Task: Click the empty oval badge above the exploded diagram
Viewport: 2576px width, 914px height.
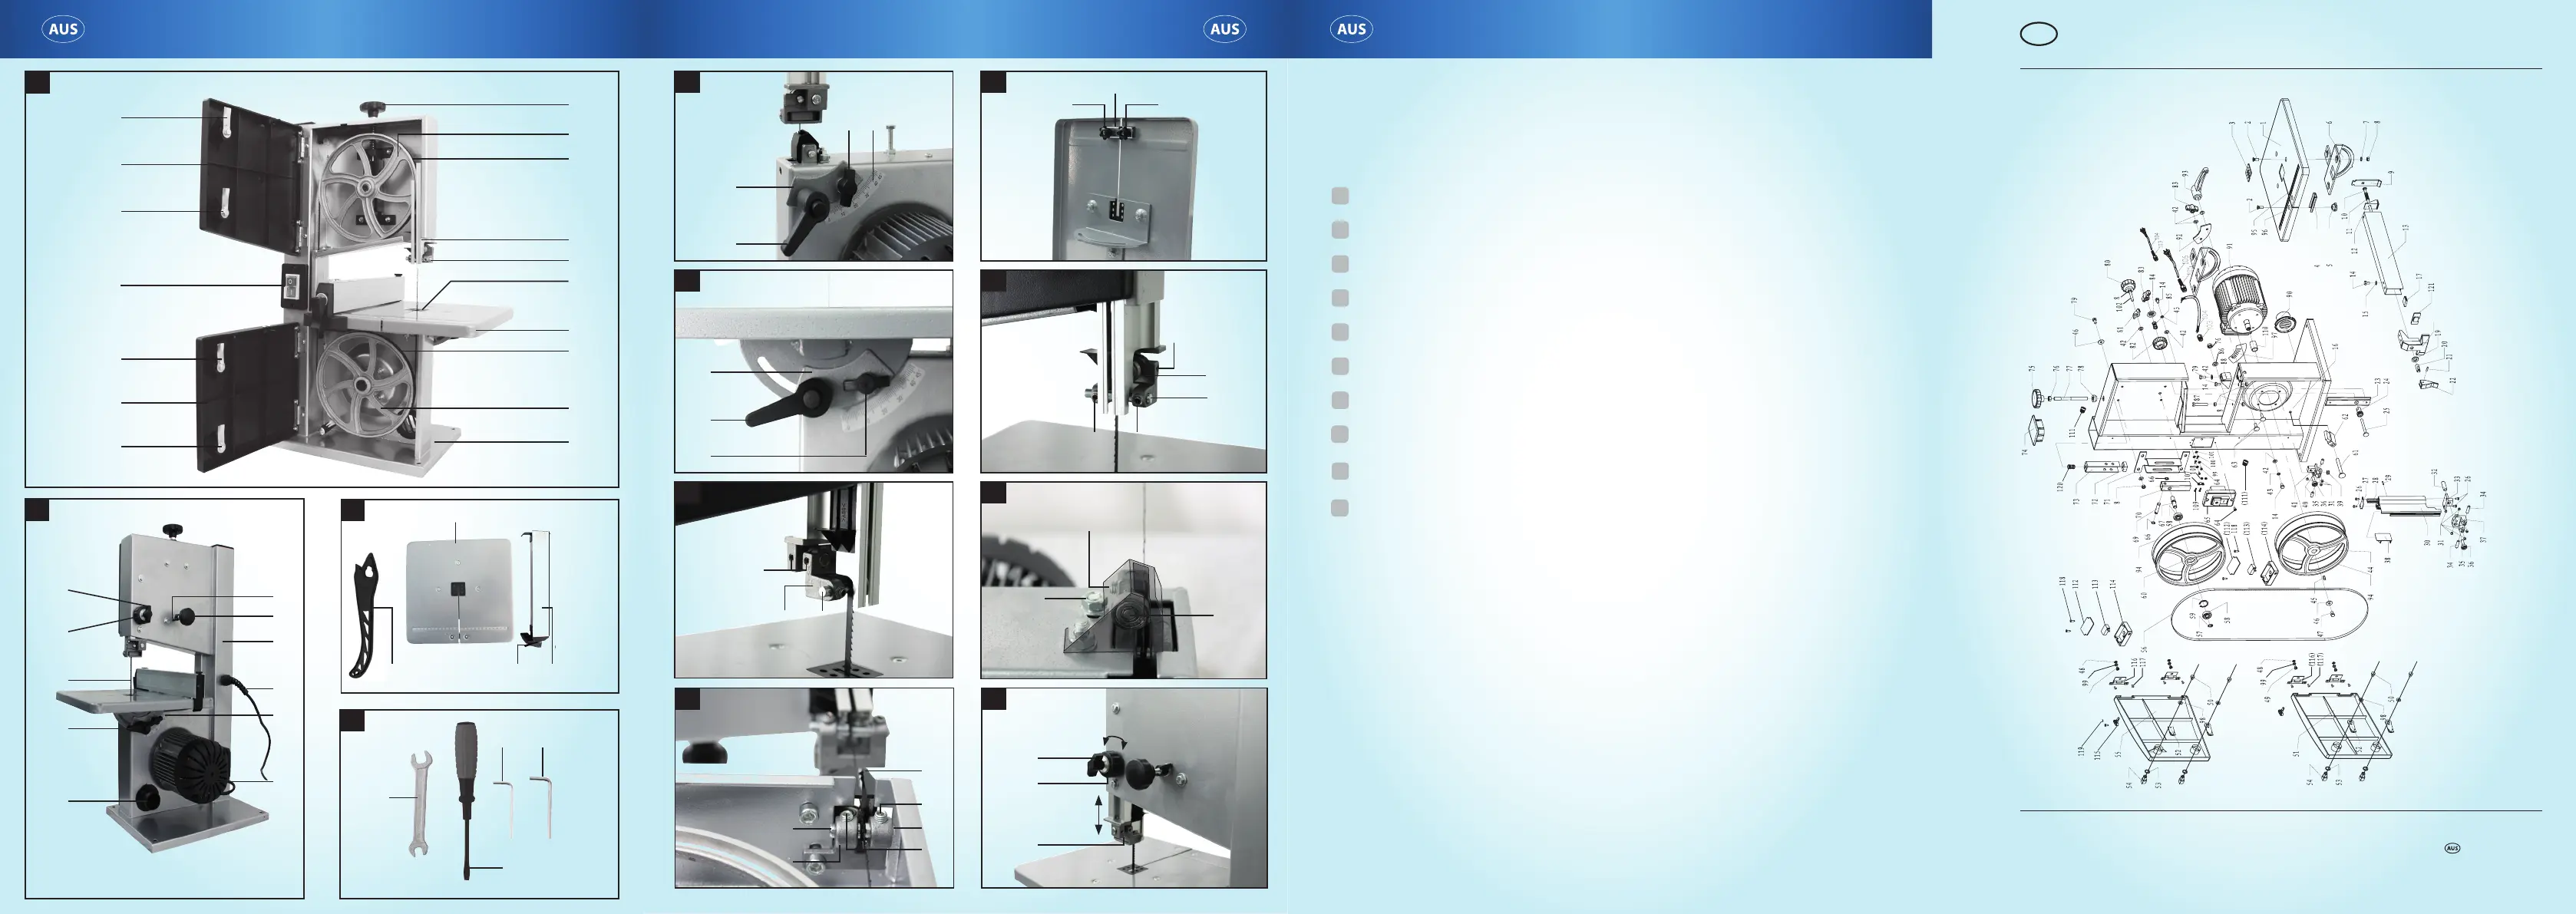Action: click(x=2039, y=34)
